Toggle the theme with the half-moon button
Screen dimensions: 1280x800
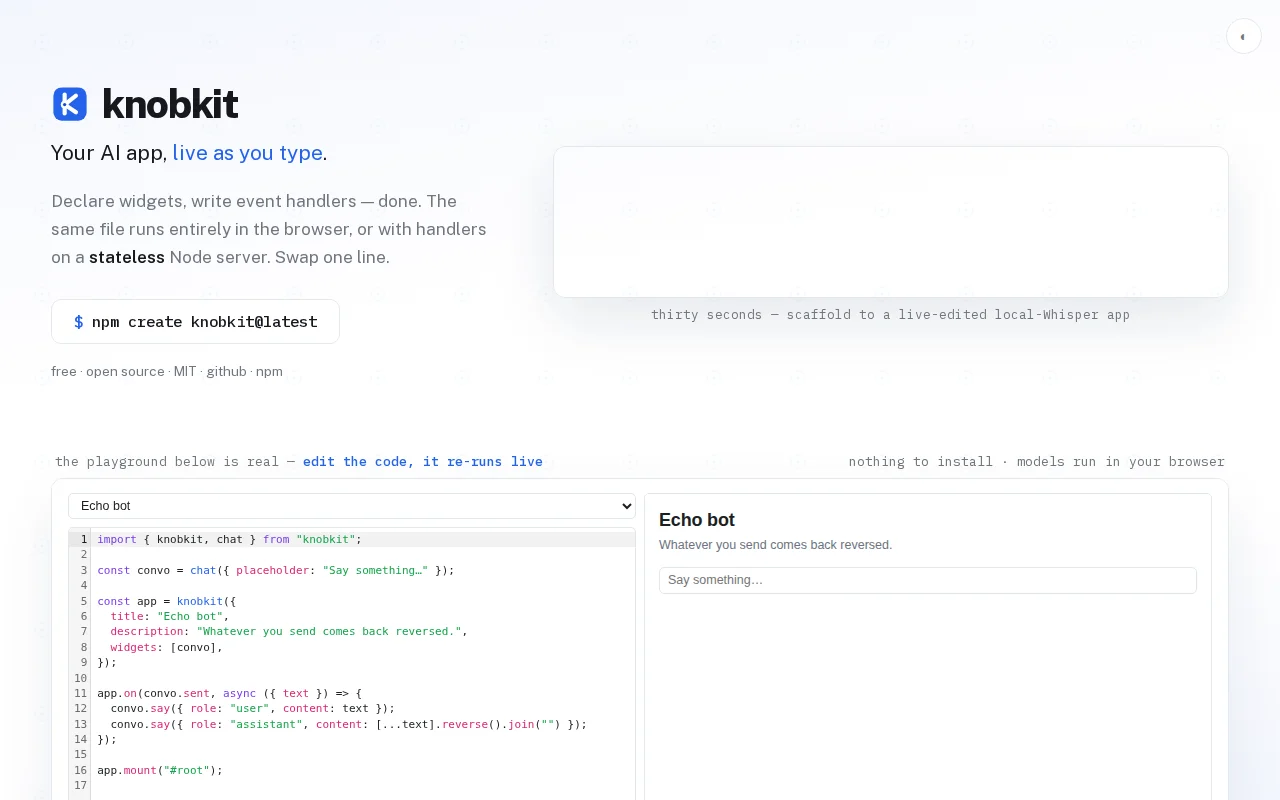click(1243, 37)
